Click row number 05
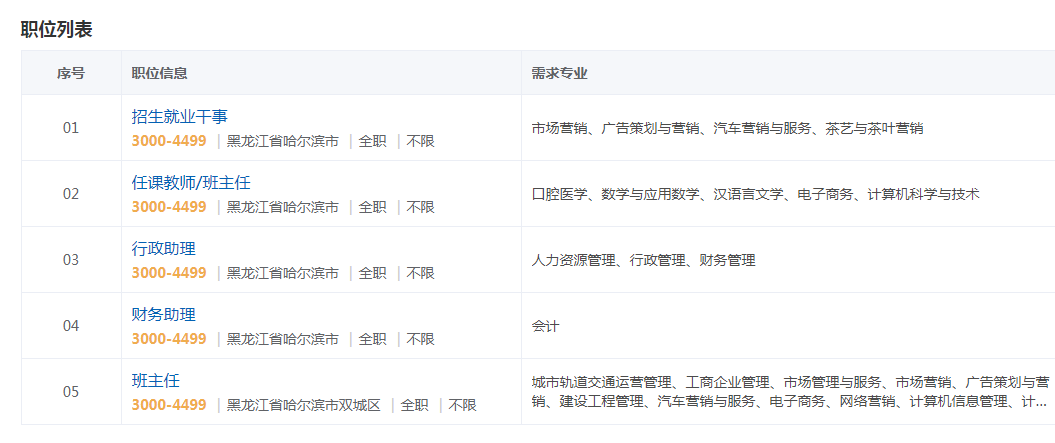This screenshot has width=1055, height=443. click(x=70, y=392)
